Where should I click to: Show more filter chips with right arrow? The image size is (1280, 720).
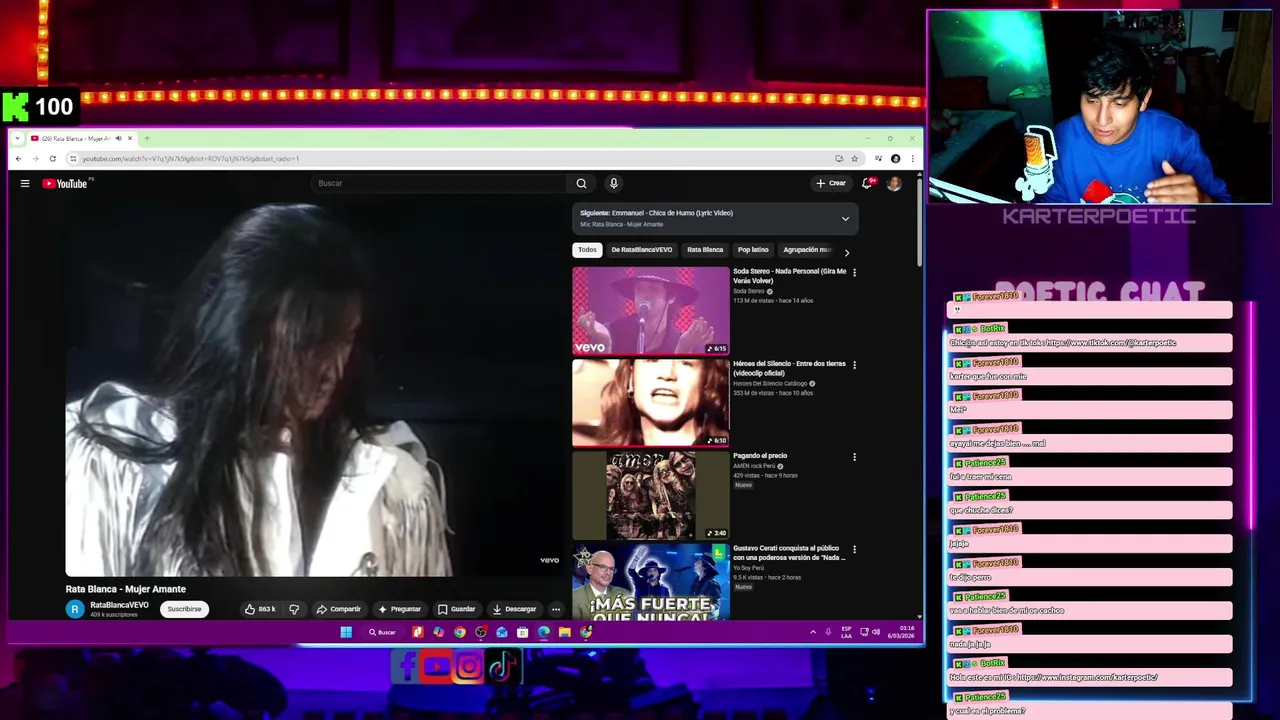847,252
